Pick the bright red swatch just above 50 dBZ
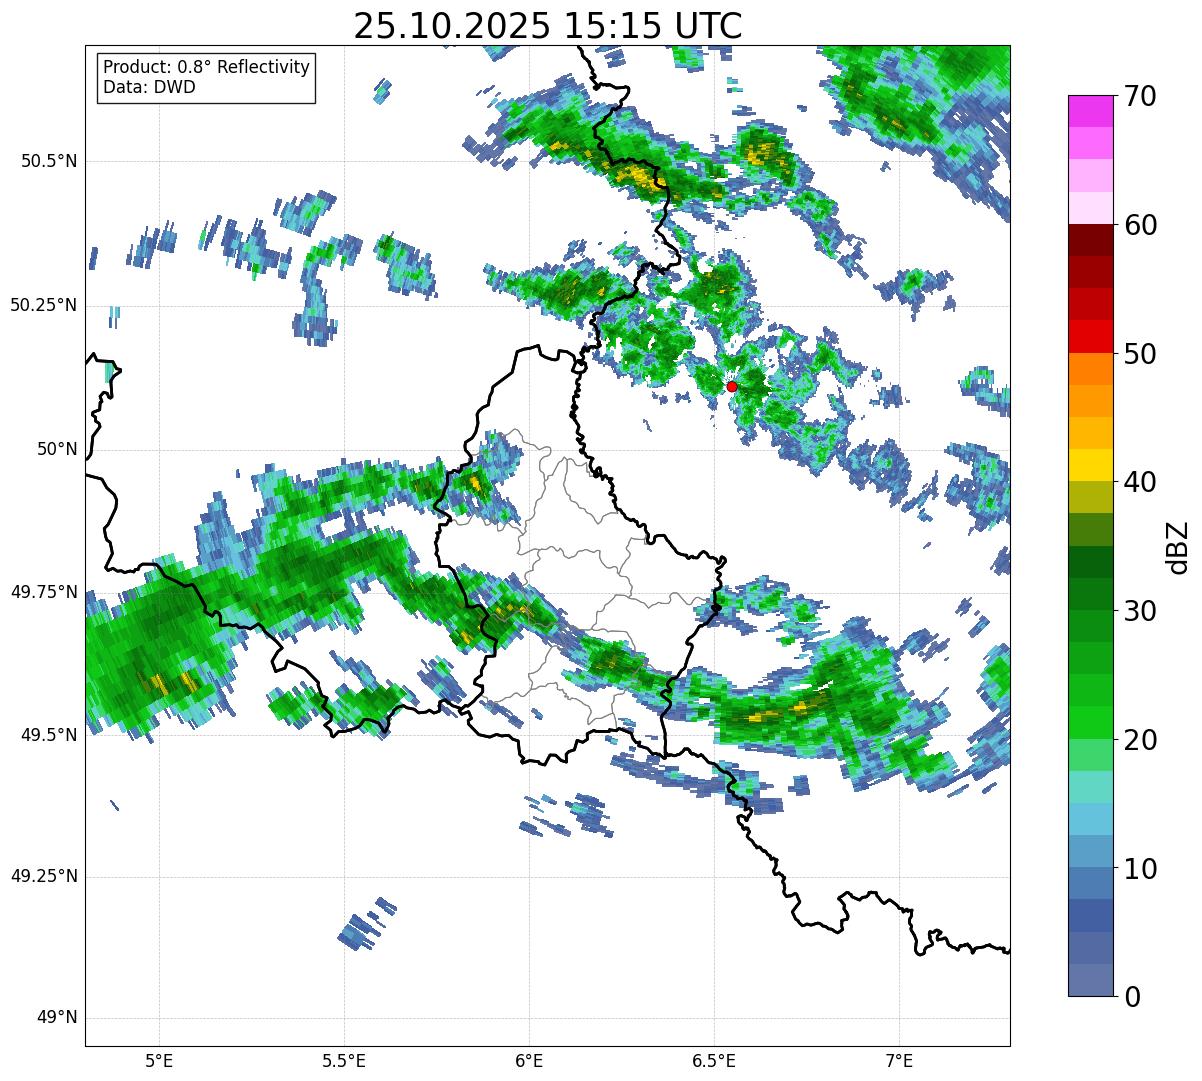Screen dimensions: 1202x1081 pyautogui.click(x=1090, y=337)
